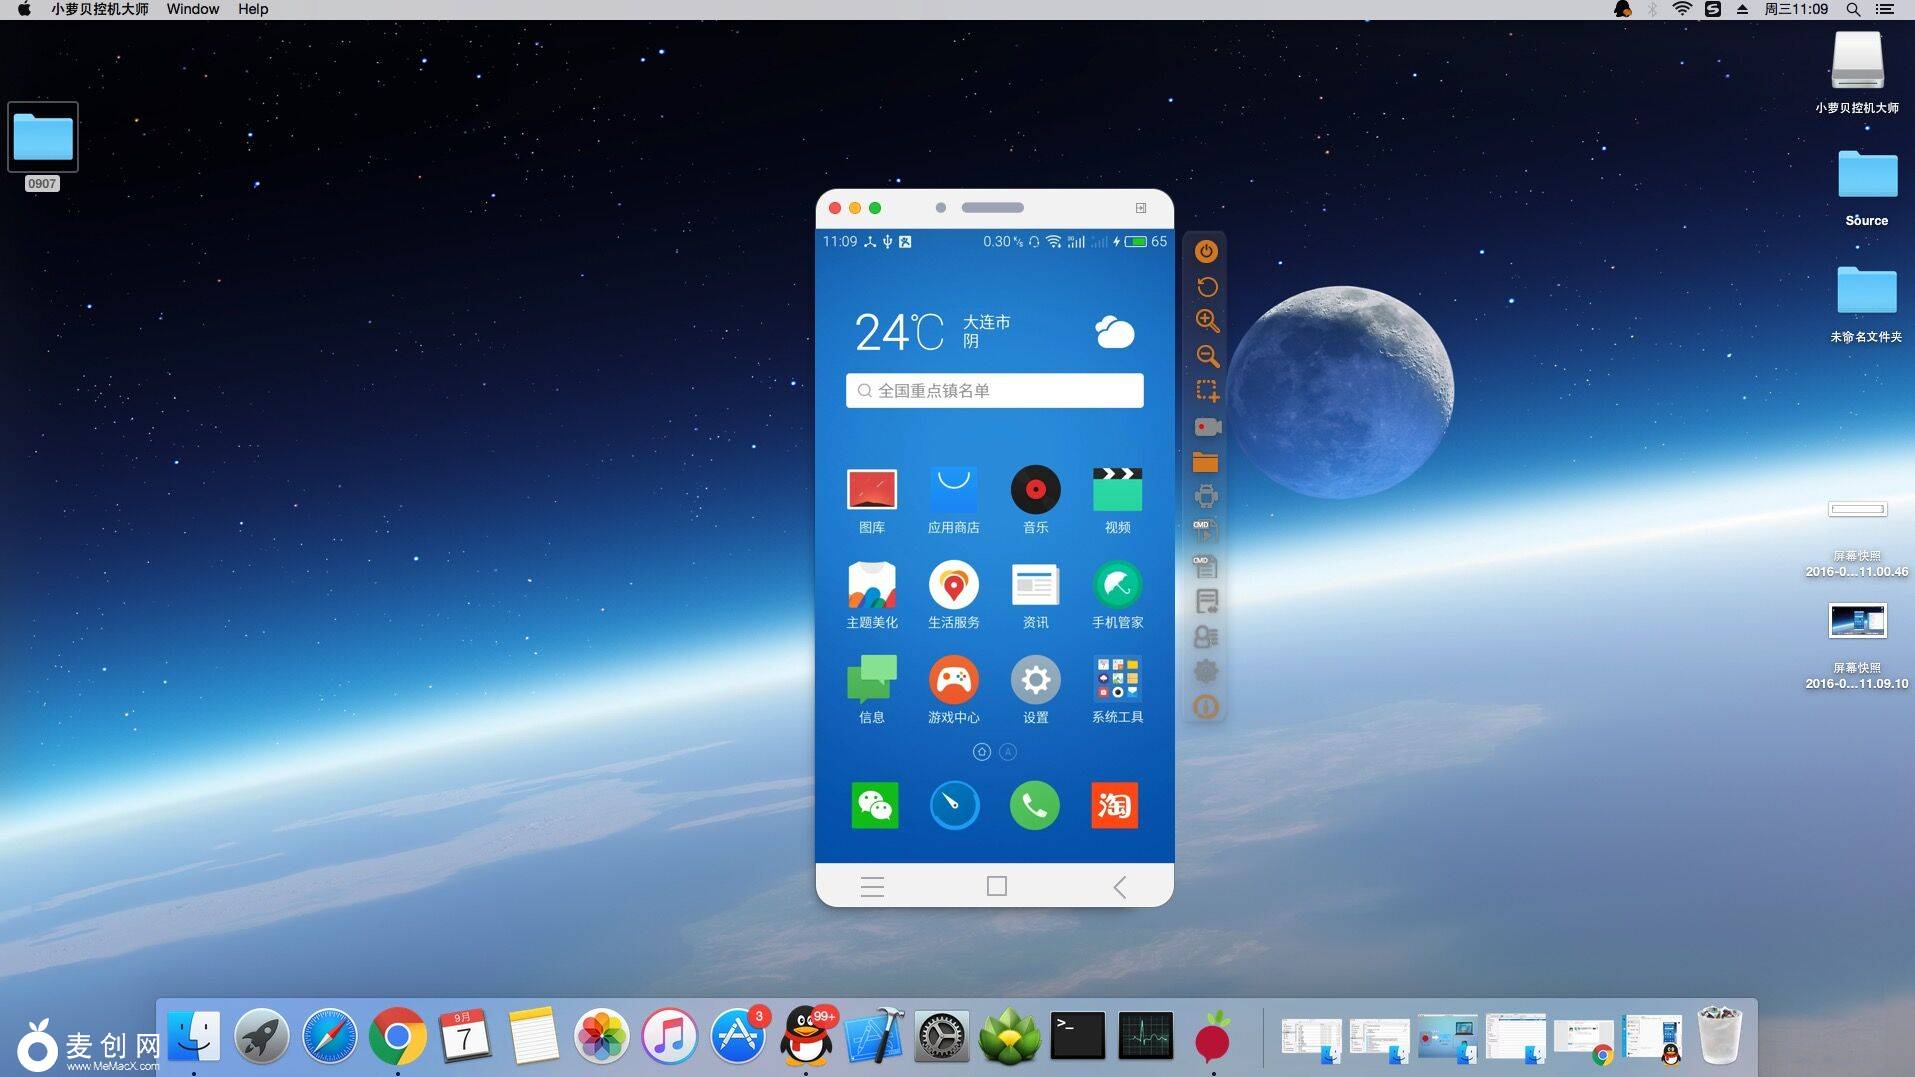Open the Window menu in the menu bar
The height and width of the screenshot is (1077, 1915).
point(192,9)
